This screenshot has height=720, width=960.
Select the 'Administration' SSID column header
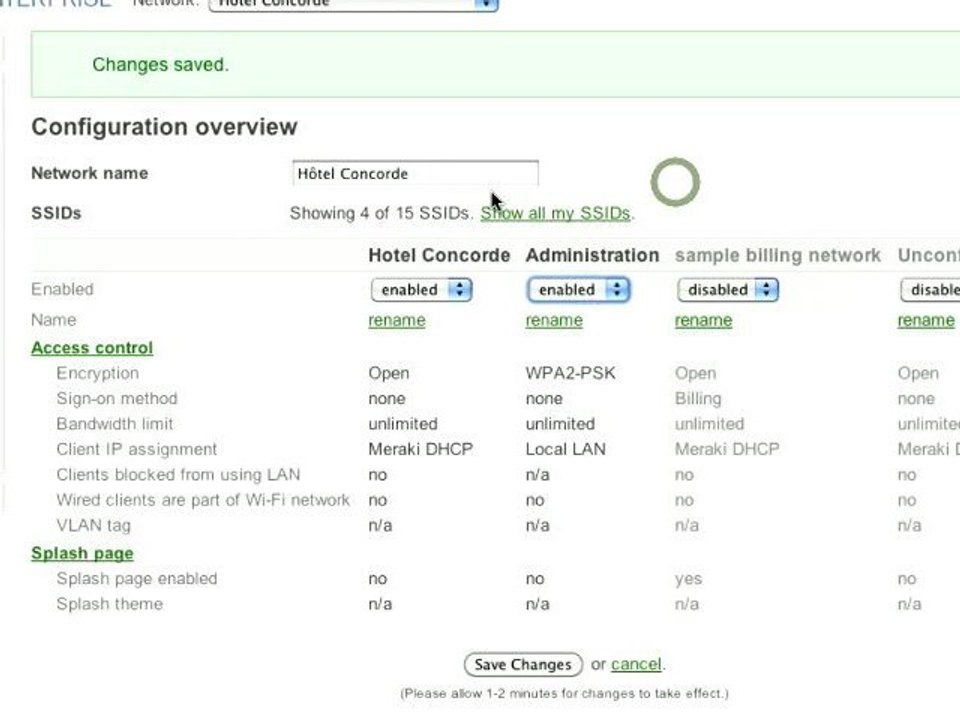click(592, 255)
